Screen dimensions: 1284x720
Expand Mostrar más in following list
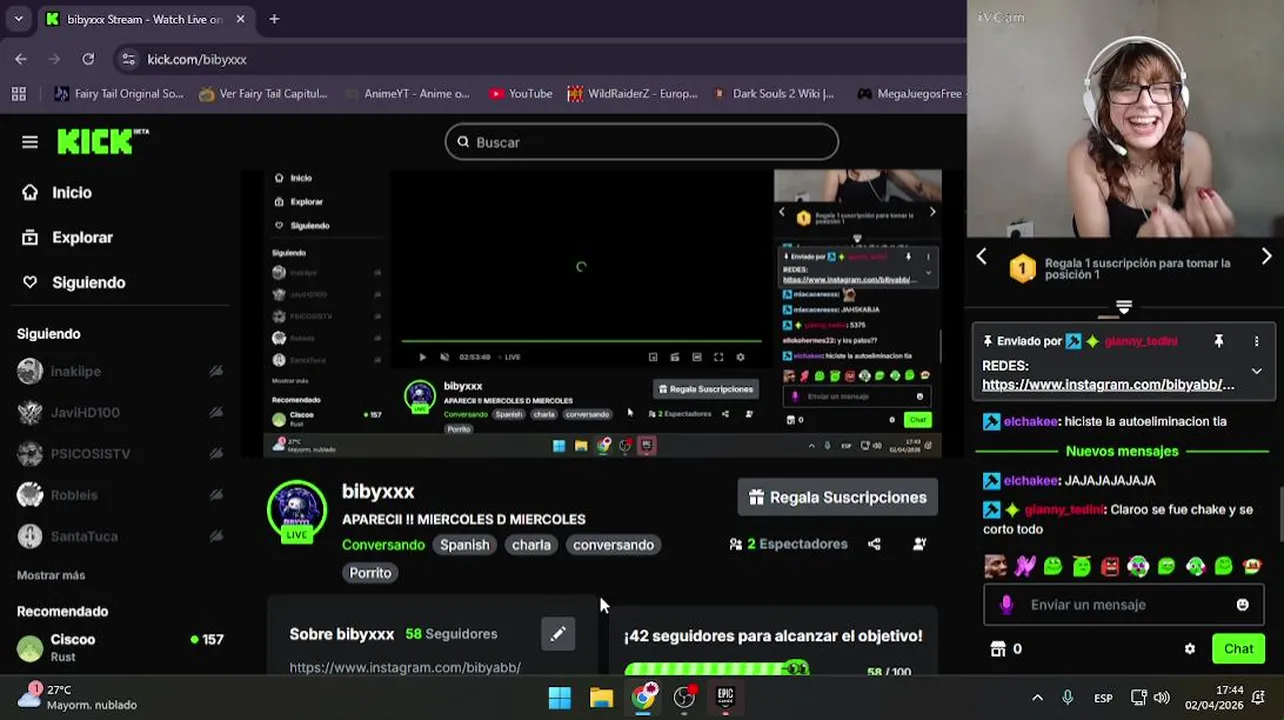(x=51, y=575)
